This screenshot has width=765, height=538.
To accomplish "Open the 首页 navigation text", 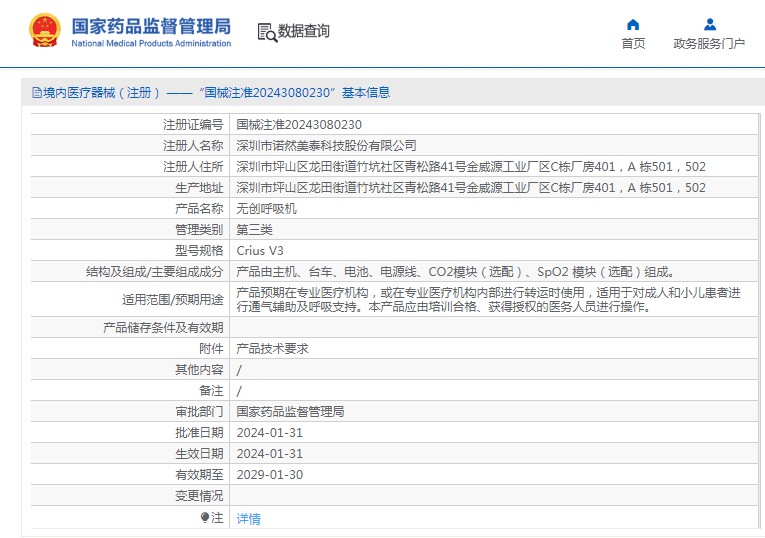I will (633, 43).
